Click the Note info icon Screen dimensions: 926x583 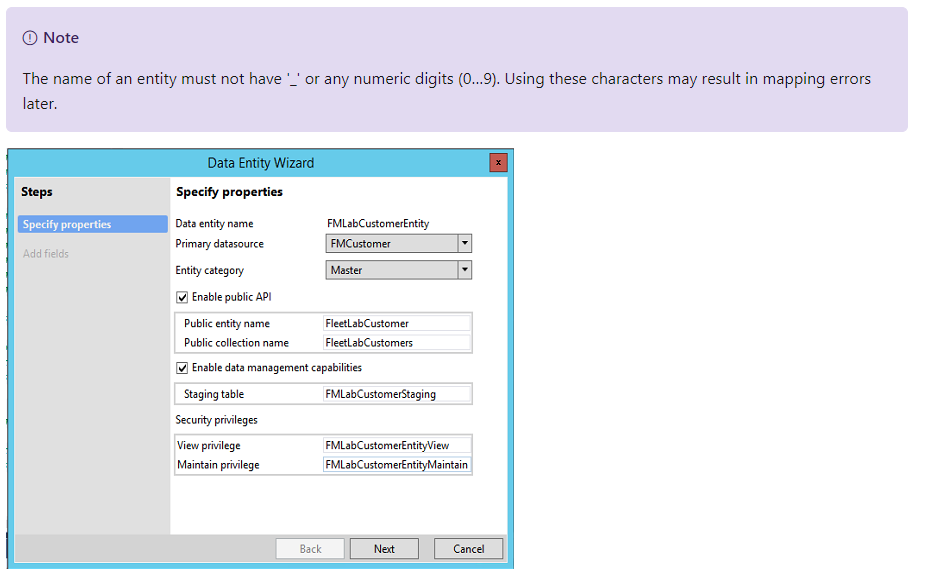[30, 38]
